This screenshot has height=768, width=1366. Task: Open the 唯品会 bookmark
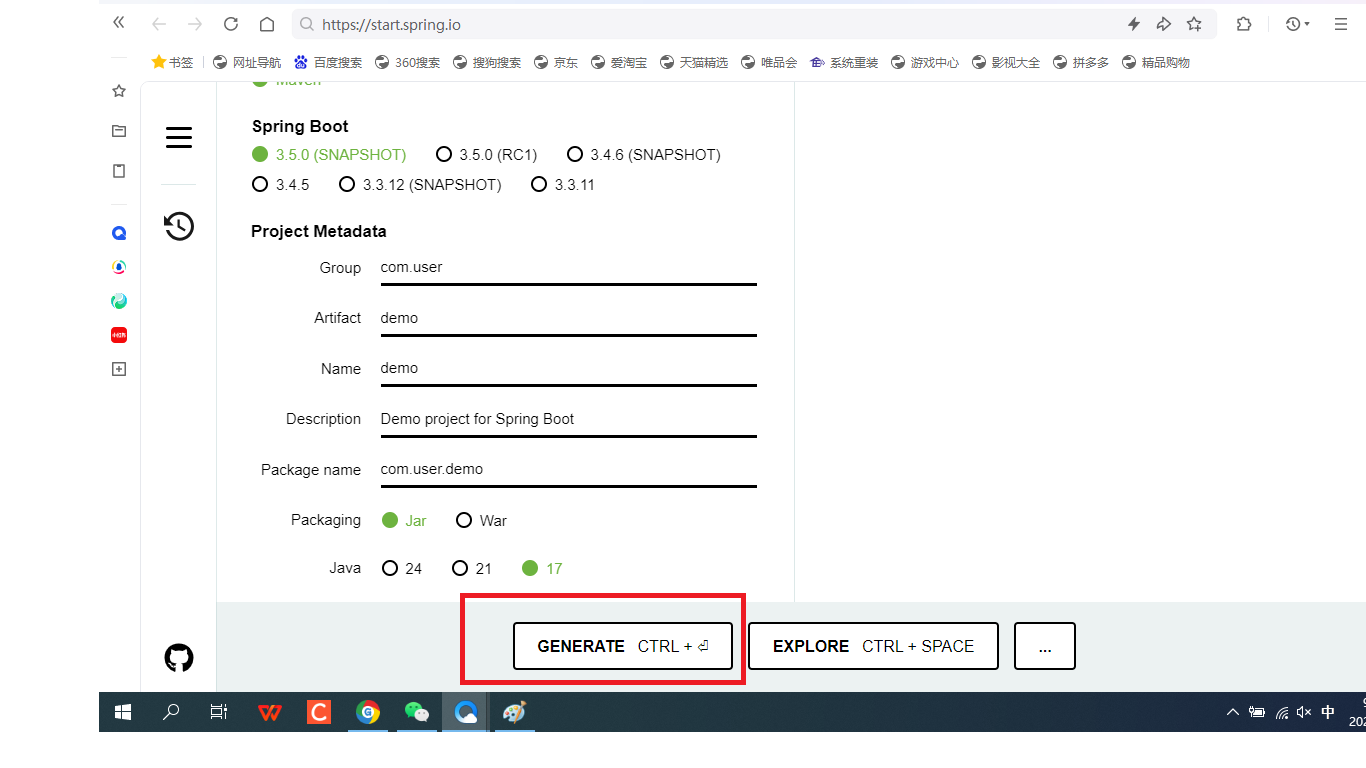(769, 62)
